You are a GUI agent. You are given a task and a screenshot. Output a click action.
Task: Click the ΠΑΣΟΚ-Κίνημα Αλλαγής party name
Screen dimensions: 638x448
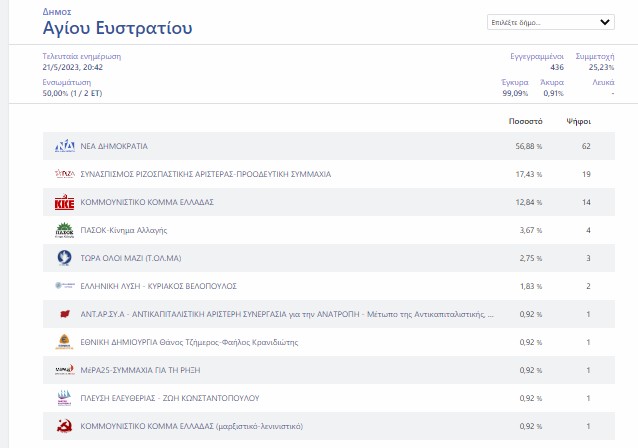point(116,230)
